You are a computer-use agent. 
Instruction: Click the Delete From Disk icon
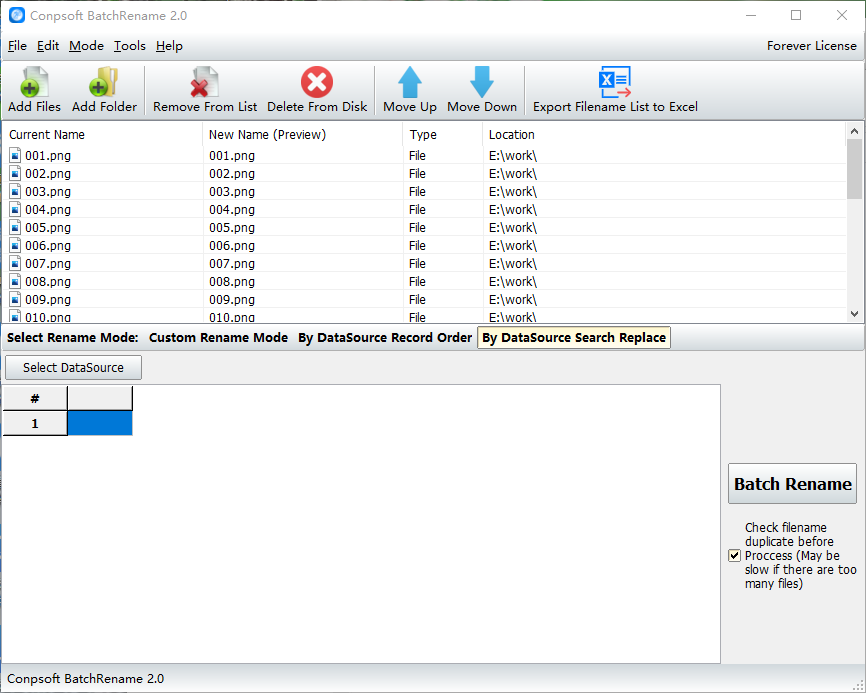coord(317,82)
